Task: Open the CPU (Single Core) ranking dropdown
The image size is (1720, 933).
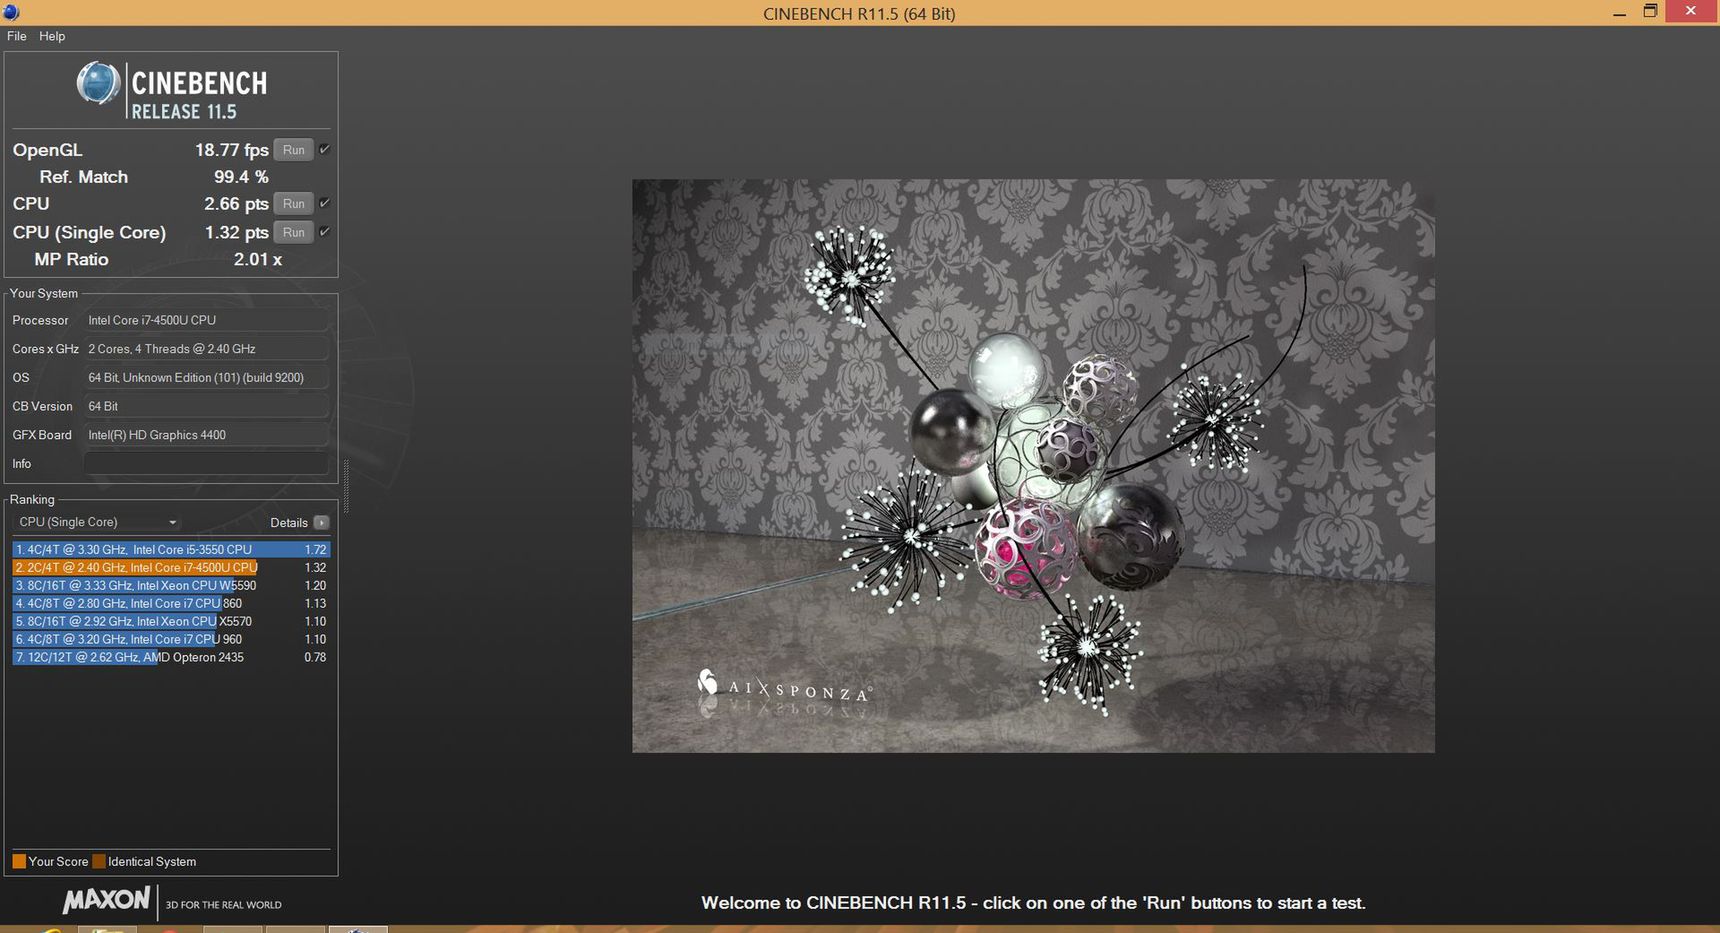Action: coord(98,522)
